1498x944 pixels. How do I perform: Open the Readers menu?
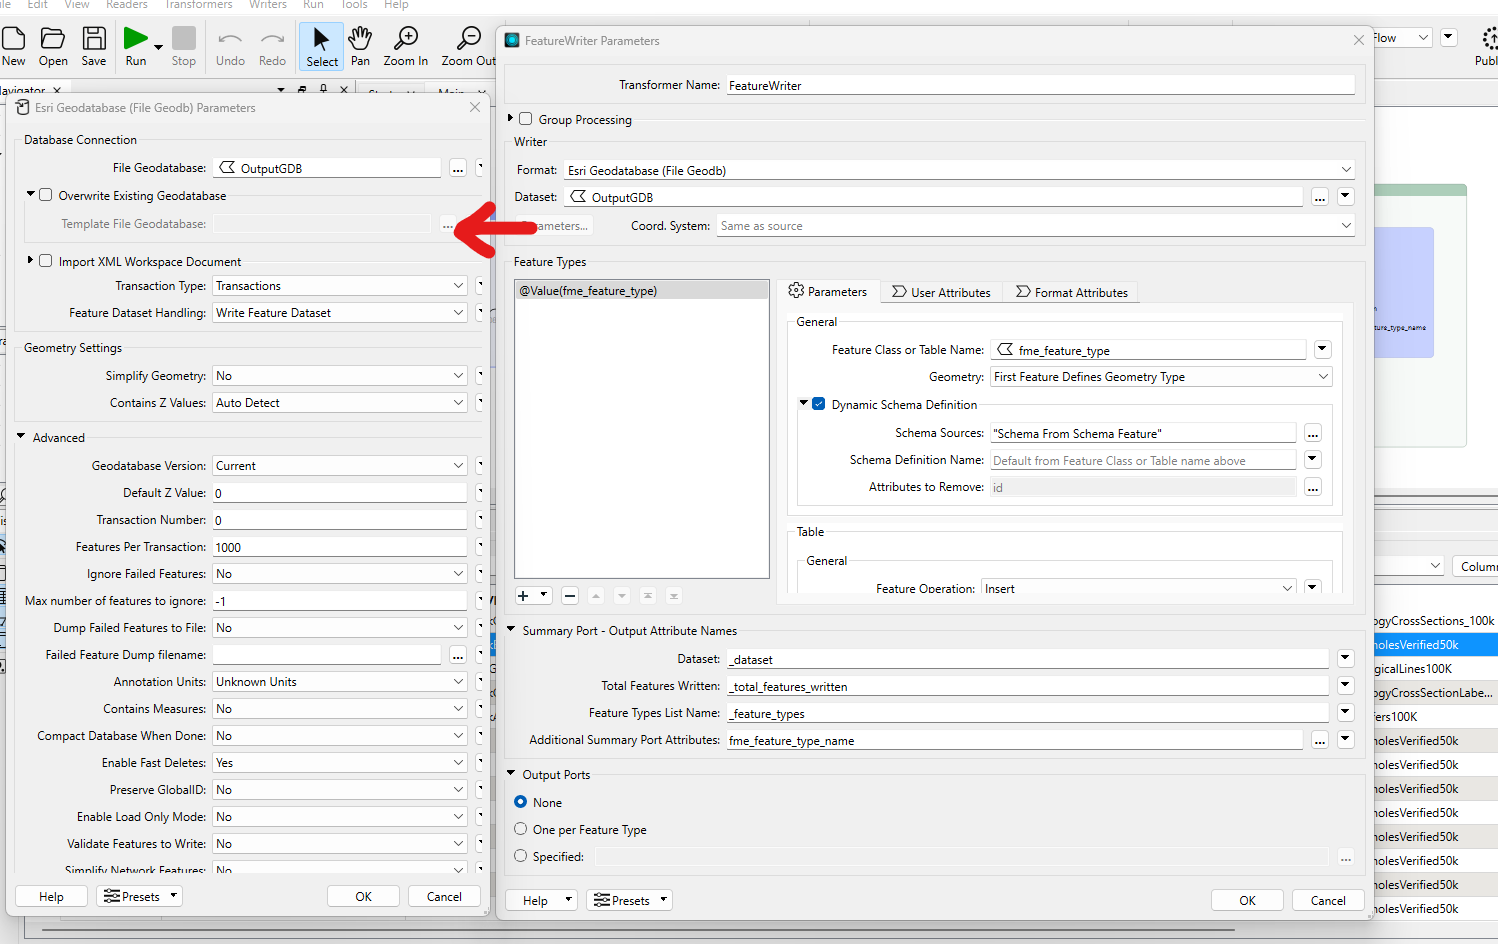pyautogui.click(x=127, y=5)
